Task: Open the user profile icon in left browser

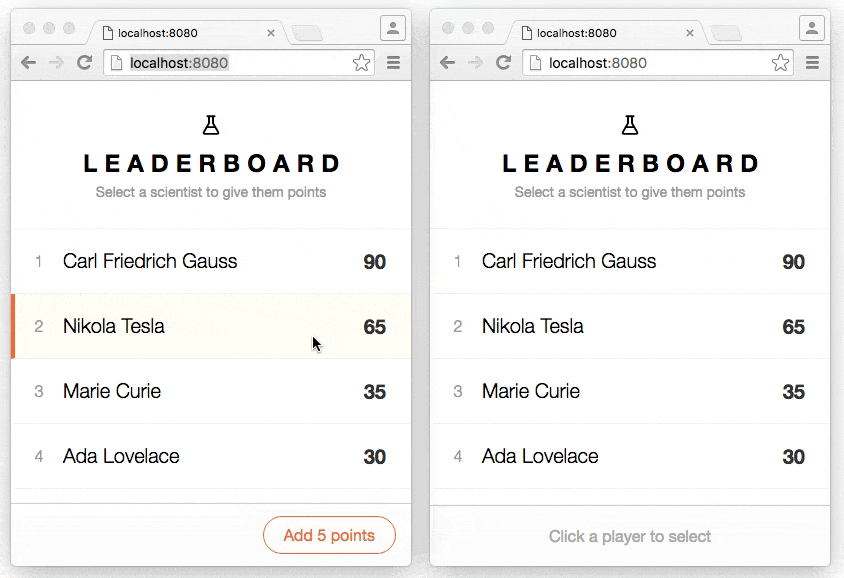Action: 393,28
